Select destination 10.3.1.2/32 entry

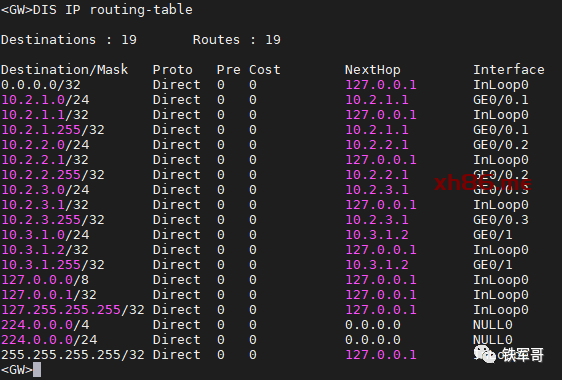coord(45,250)
